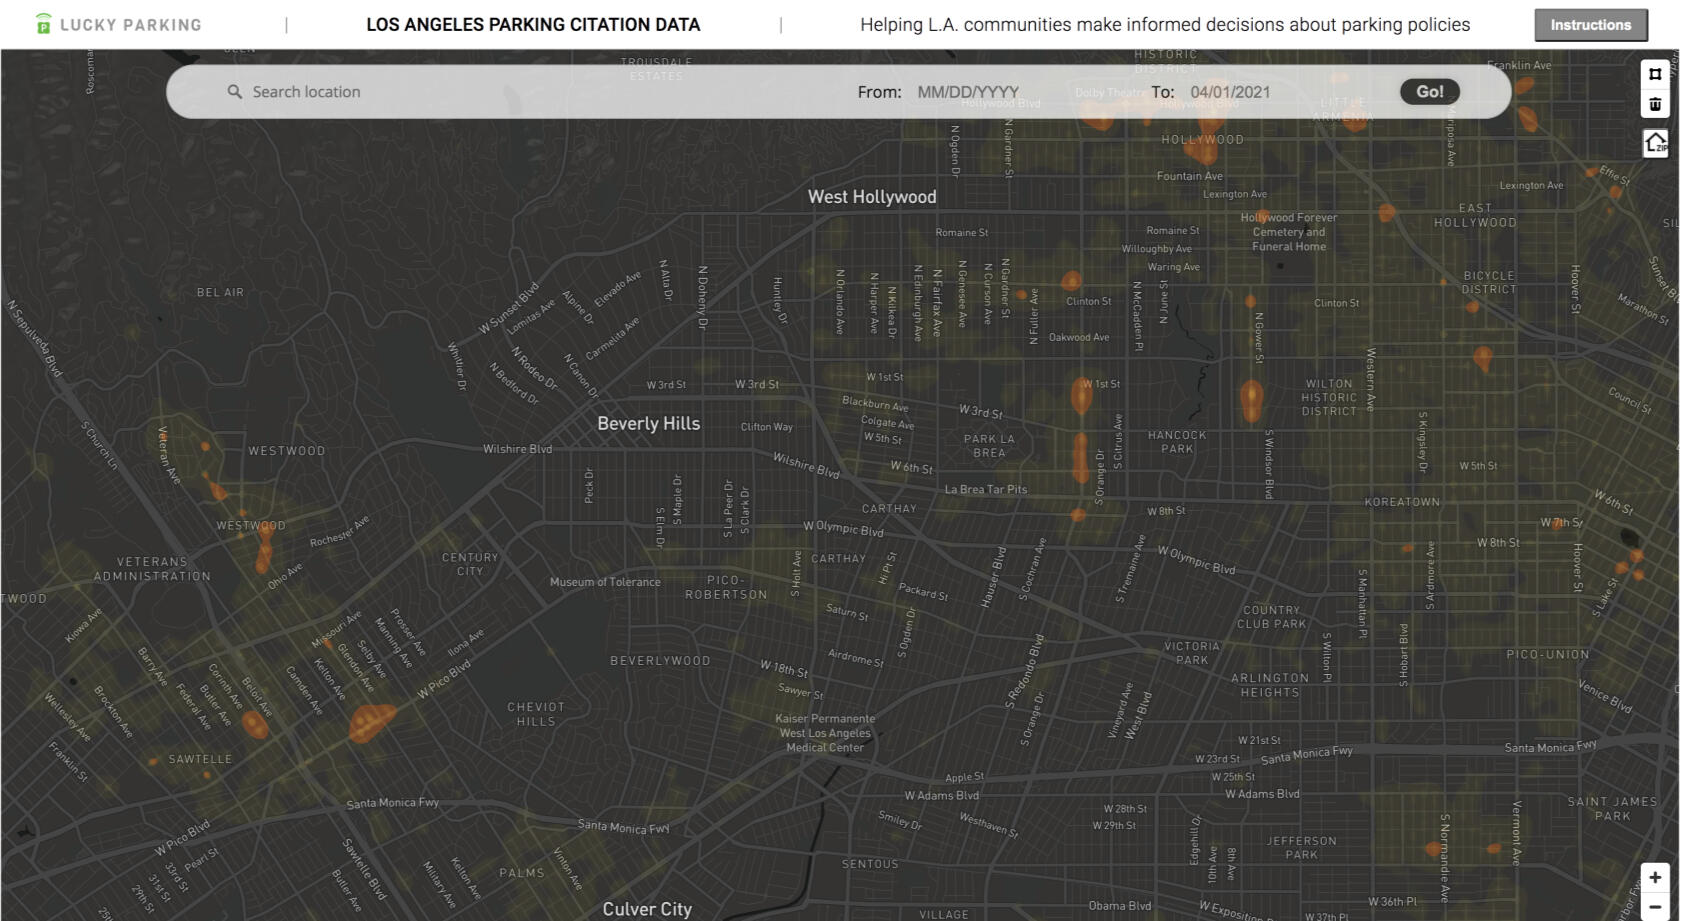Click the Lucky Parking logo icon
Image resolution: width=1683 pixels, height=921 pixels.
pos(43,25)
